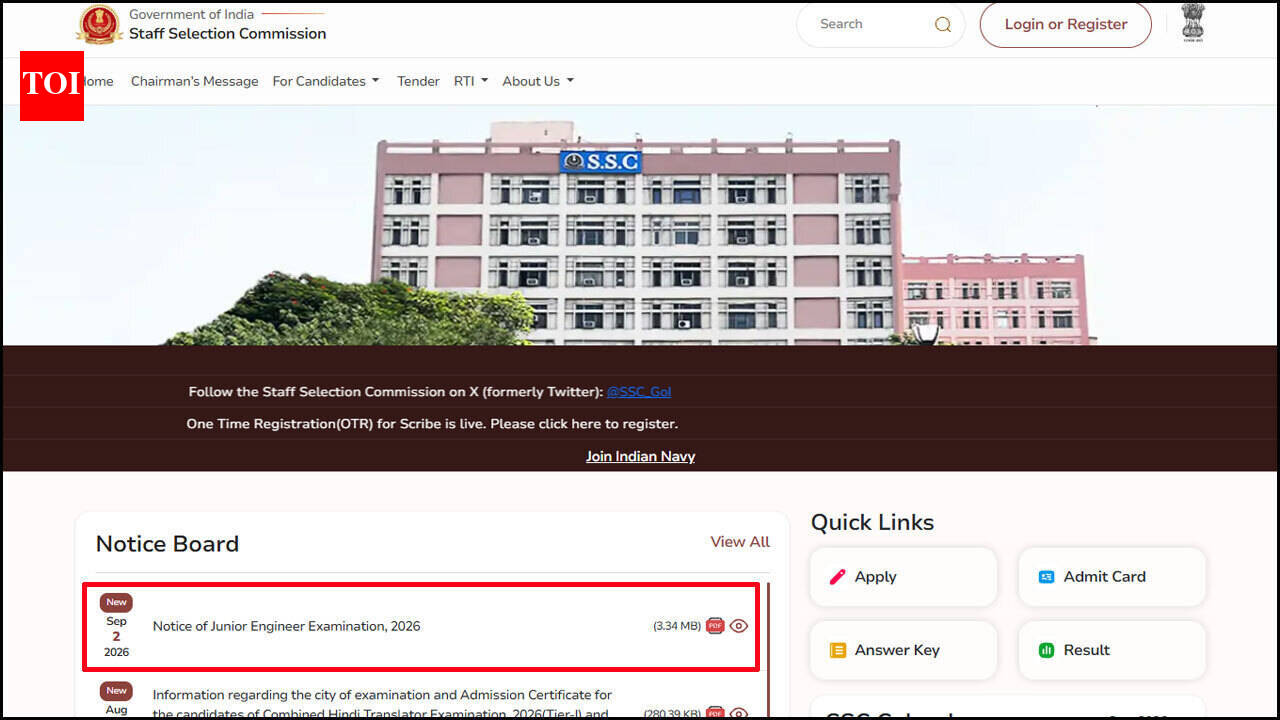Open the Apply quick link
Screen dimensions: 1280x720
[904, 577]
